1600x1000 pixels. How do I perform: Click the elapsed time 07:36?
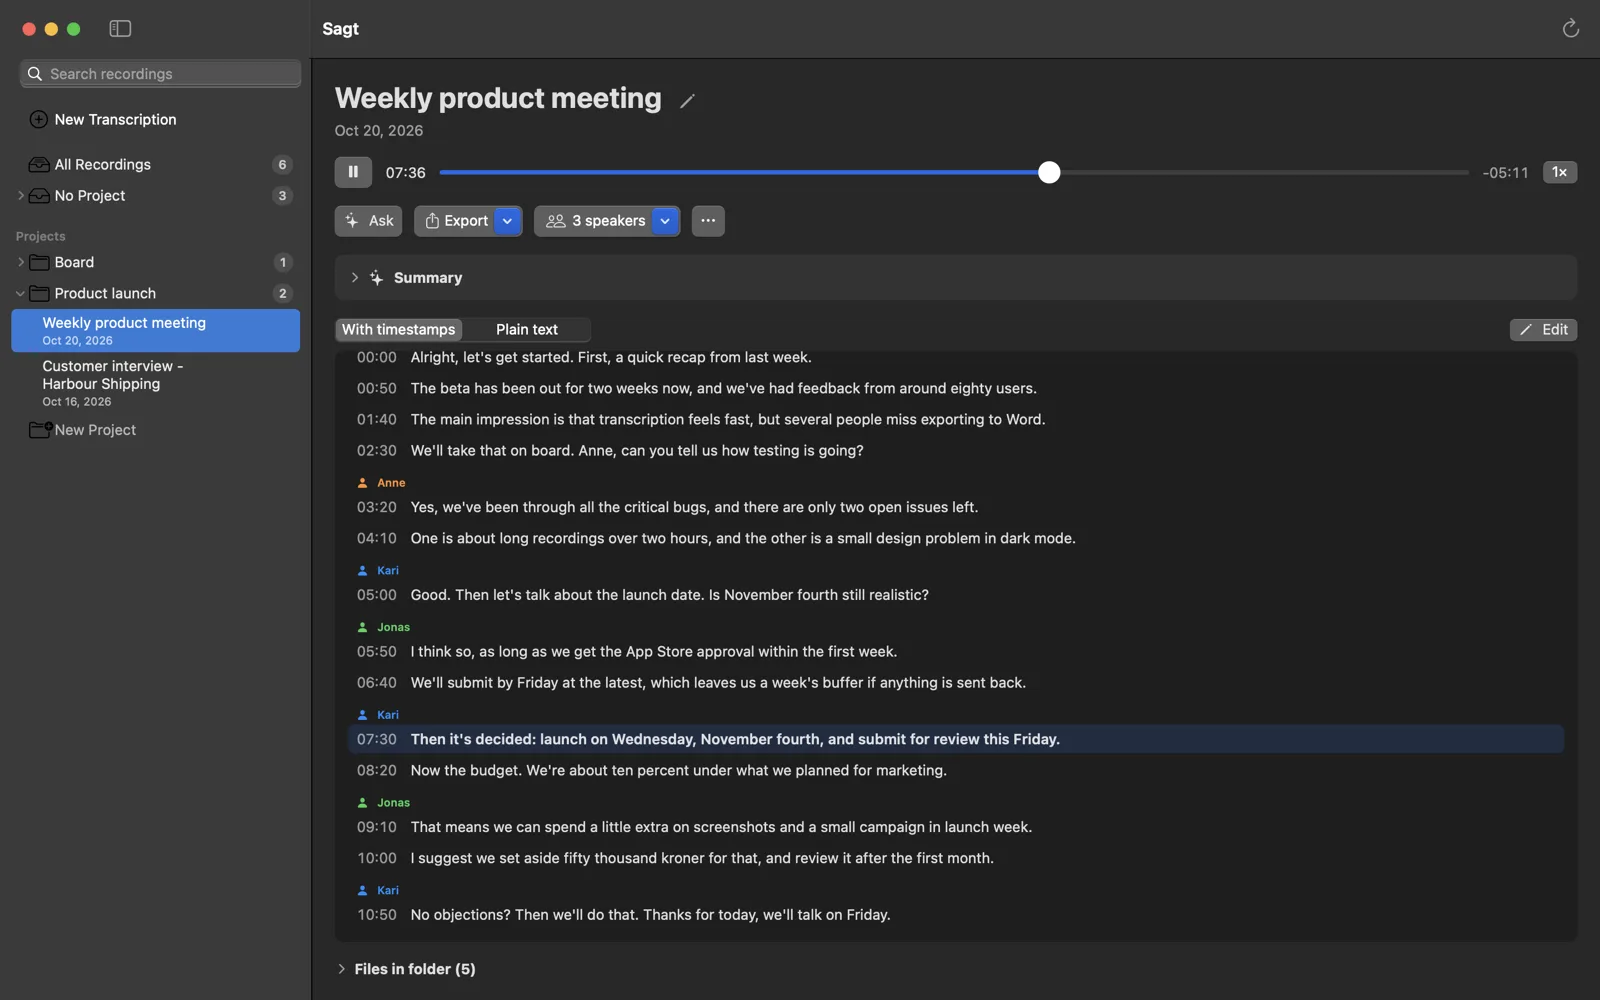406,173
